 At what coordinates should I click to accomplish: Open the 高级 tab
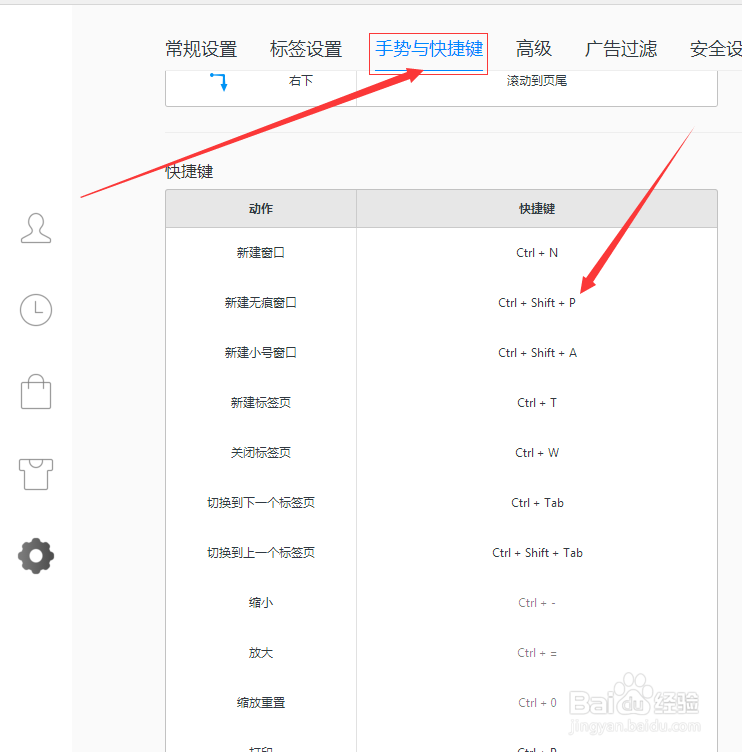534,49
